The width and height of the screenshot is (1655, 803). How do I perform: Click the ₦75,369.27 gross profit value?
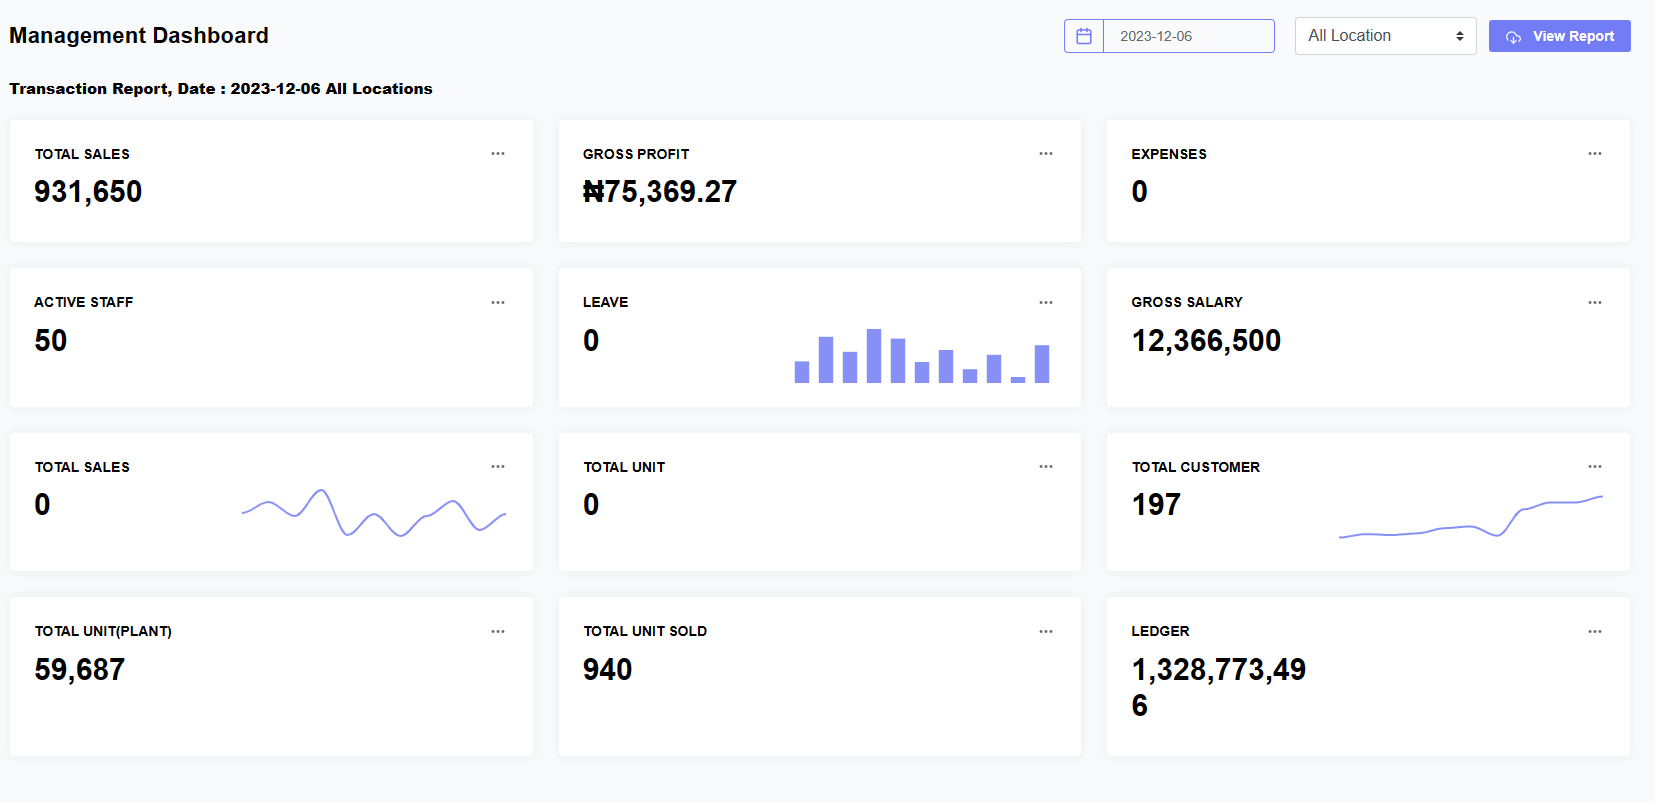[x=660, y=192]
